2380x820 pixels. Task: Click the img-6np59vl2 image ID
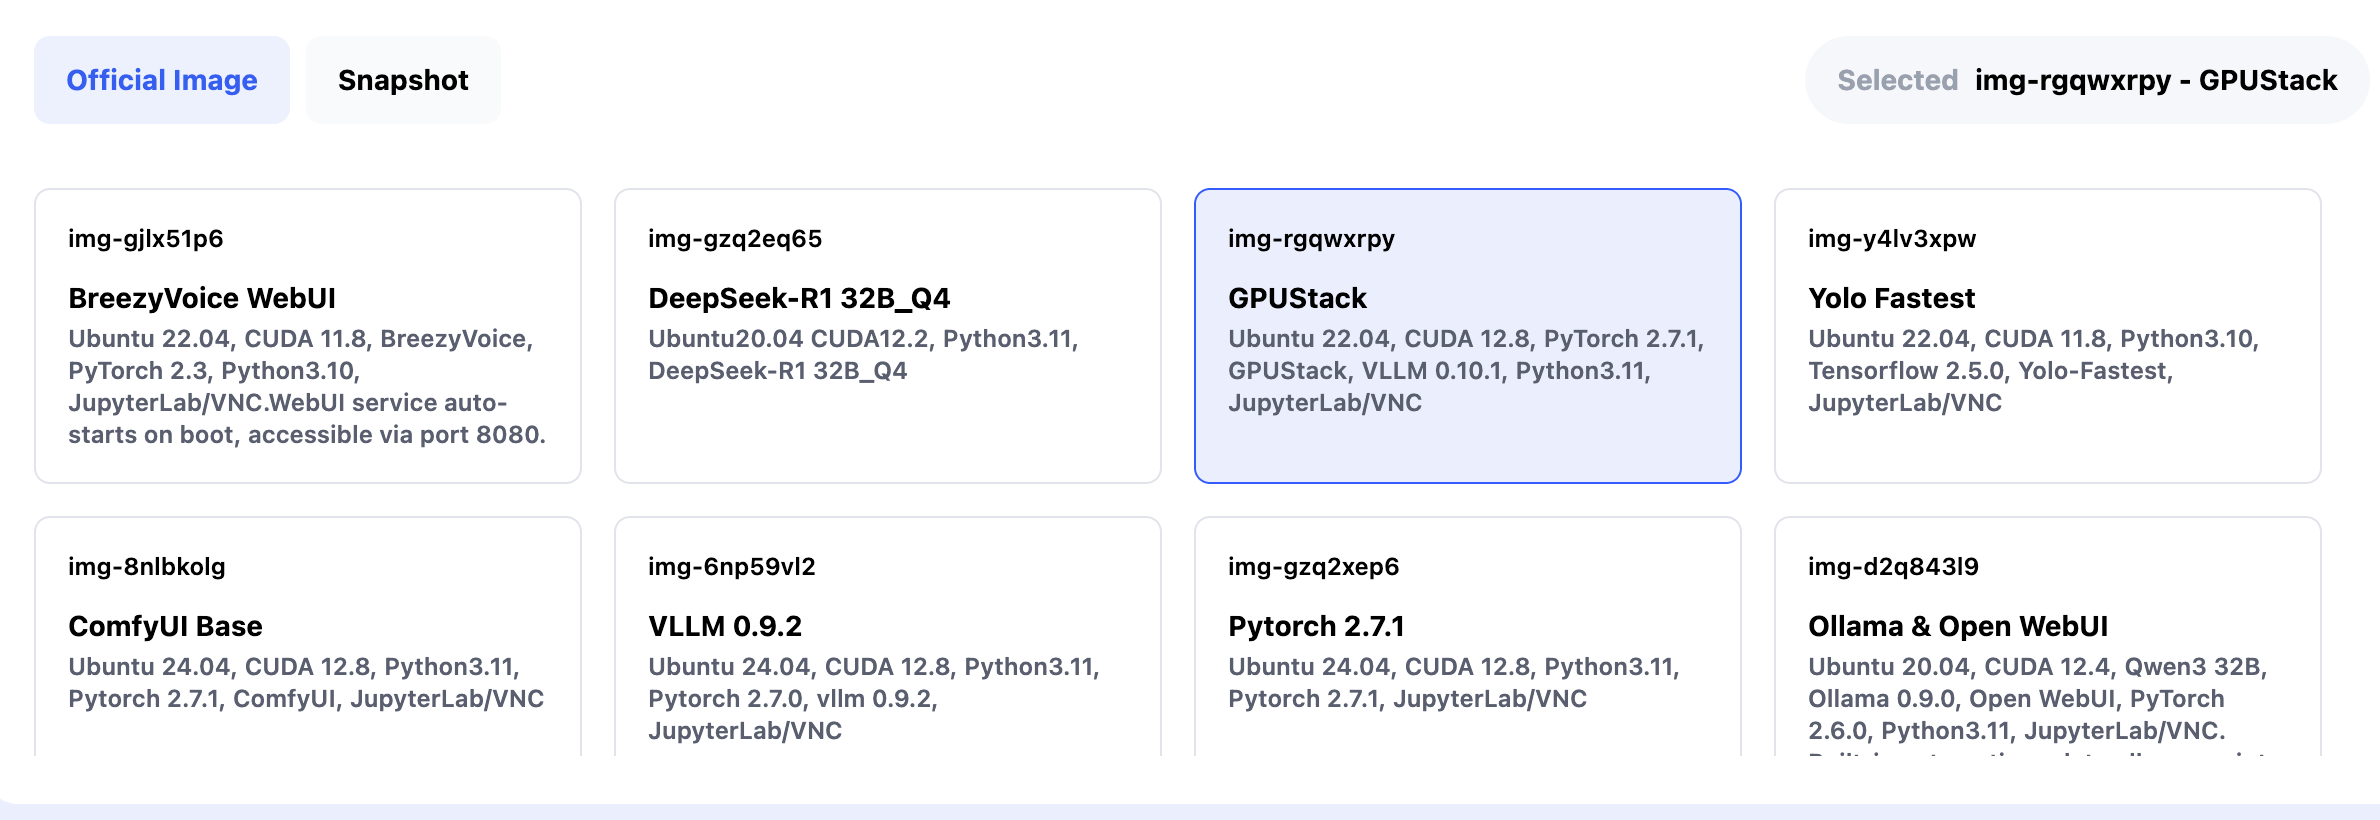(732, 567)
